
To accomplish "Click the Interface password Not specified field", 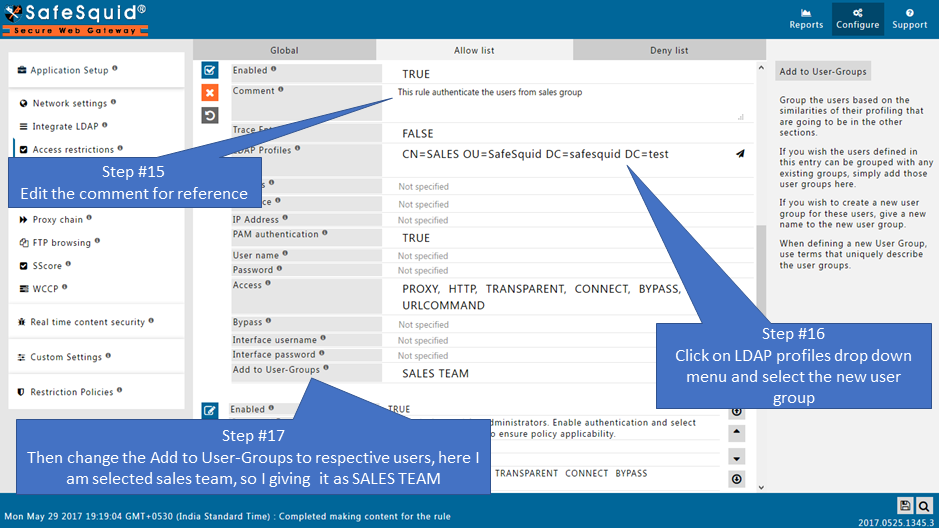I will coord(423,356).
